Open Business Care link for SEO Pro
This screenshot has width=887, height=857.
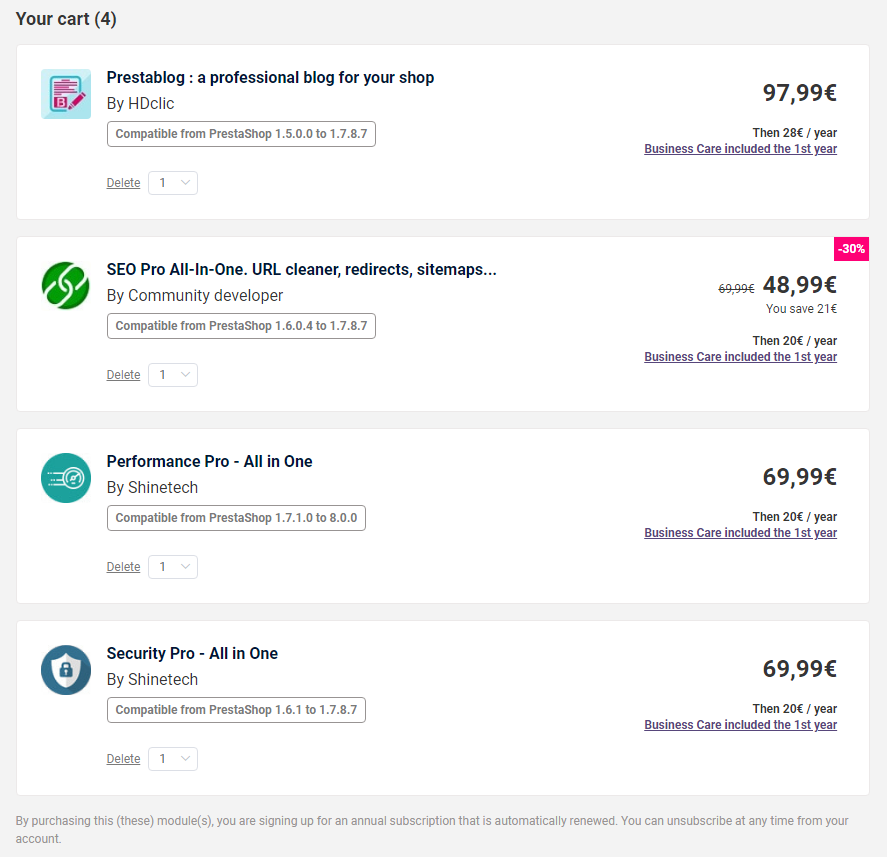point(740,357)
